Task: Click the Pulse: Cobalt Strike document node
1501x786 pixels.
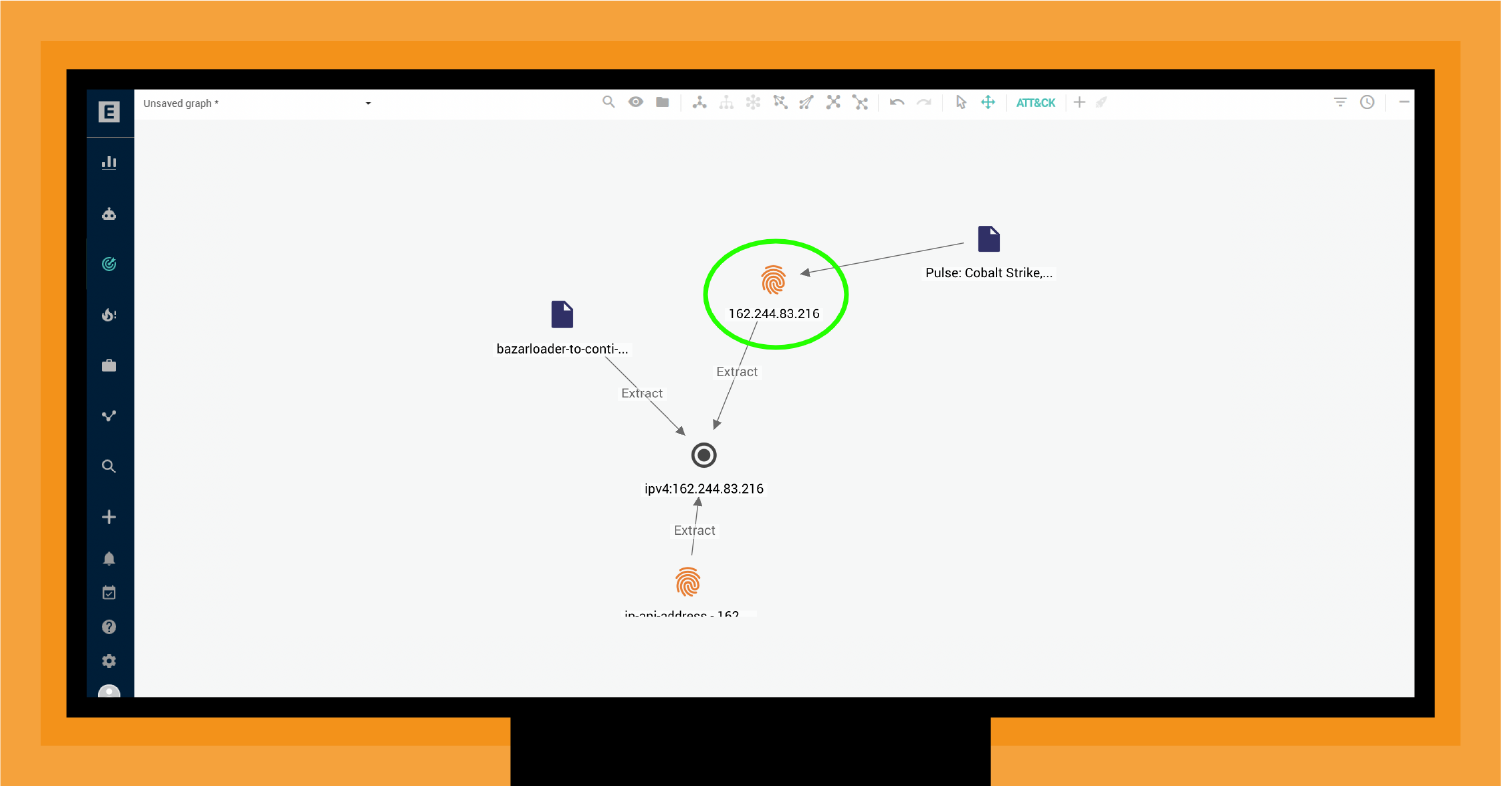Action: tap(988, 238)
